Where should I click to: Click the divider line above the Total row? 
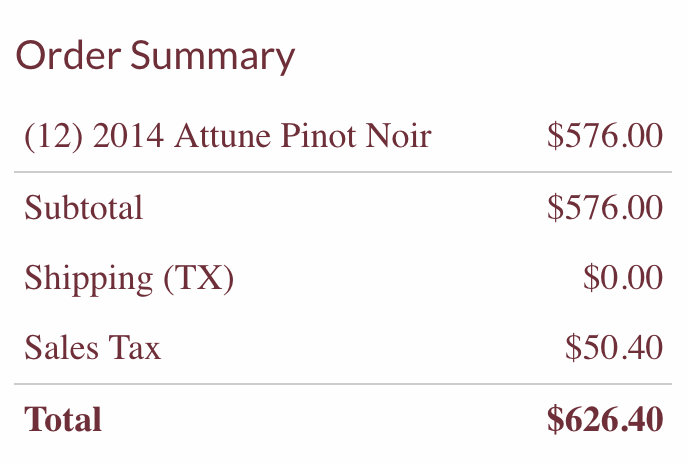point(343,384)
